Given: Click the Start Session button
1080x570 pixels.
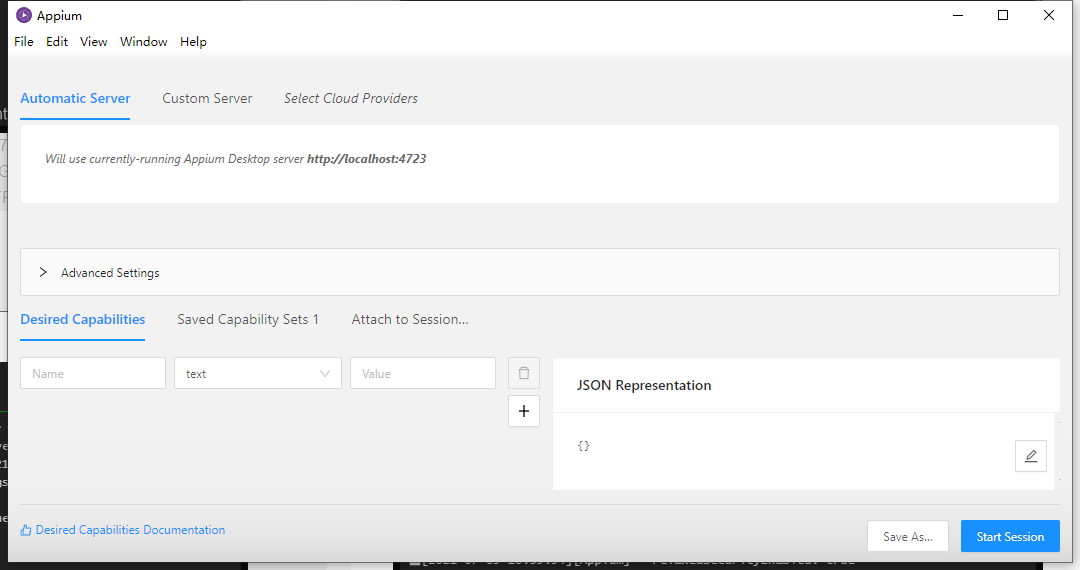Looking at the screenshot, I should tap(1010, 536).
